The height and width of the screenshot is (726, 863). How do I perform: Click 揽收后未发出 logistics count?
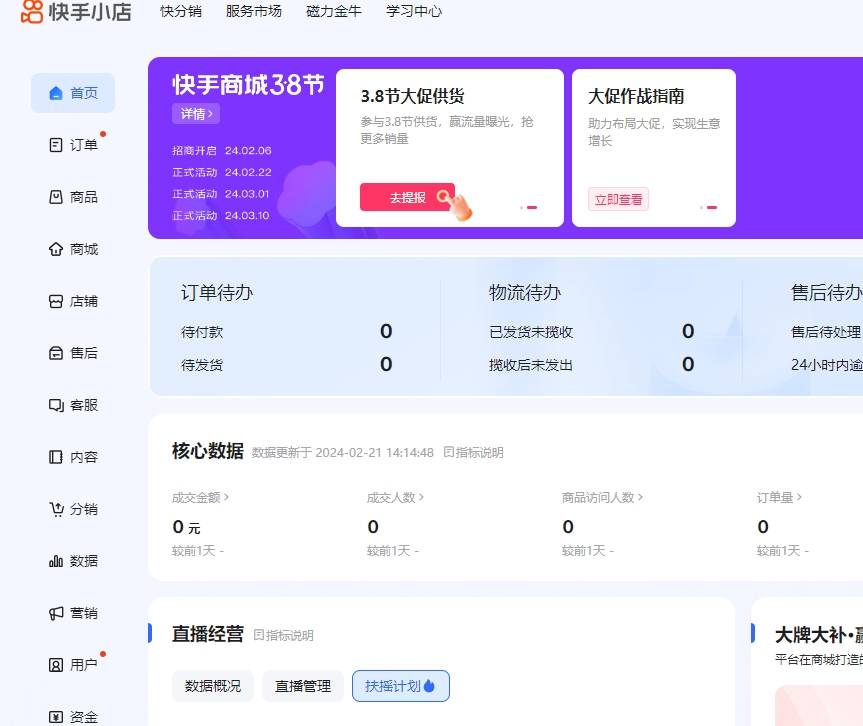click(688, 364)
